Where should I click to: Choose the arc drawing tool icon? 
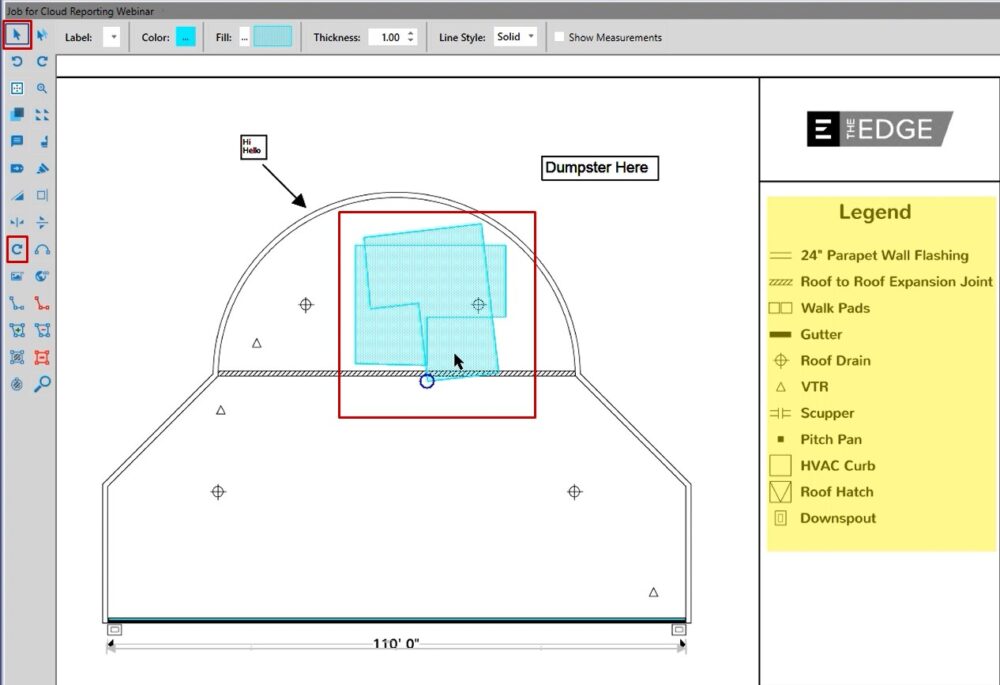pyautogui.click(x=42, y=249)
